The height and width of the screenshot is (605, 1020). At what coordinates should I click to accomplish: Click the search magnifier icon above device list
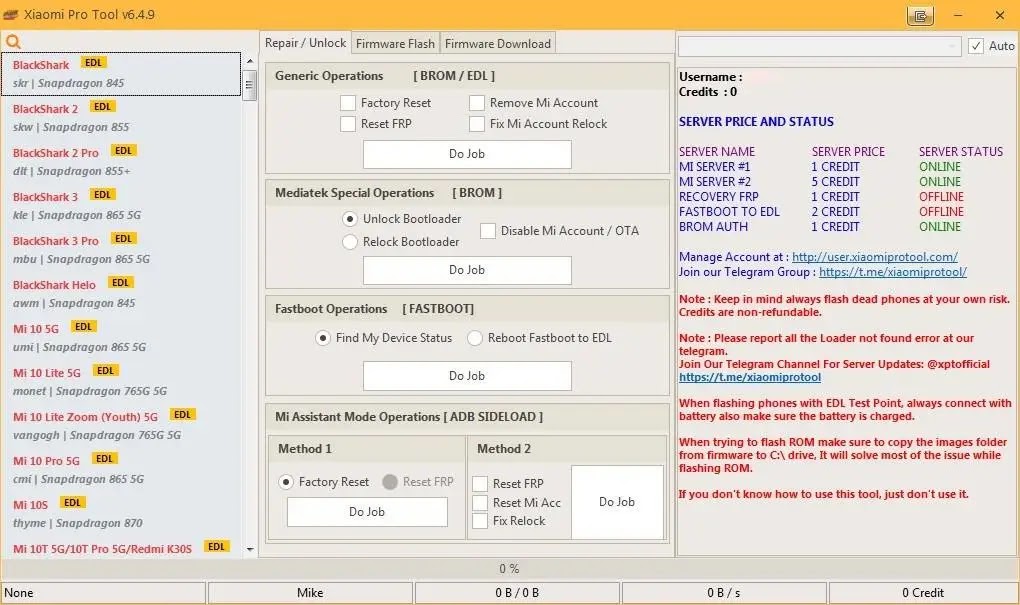13,42
